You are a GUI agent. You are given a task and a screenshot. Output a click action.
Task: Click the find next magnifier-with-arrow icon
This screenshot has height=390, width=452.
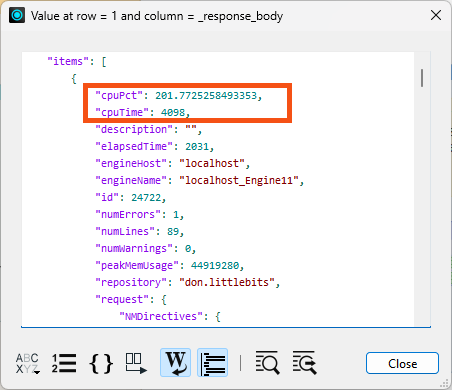click(x=304, y=363)
